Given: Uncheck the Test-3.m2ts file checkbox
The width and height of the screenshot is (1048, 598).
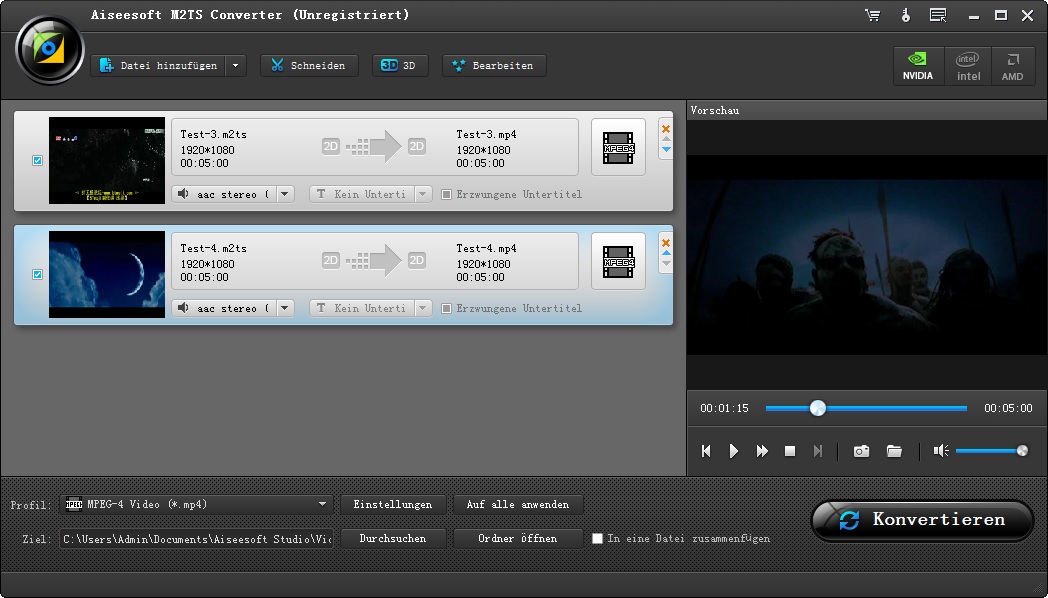Looking at the screenshot, I should pos(37,160).
